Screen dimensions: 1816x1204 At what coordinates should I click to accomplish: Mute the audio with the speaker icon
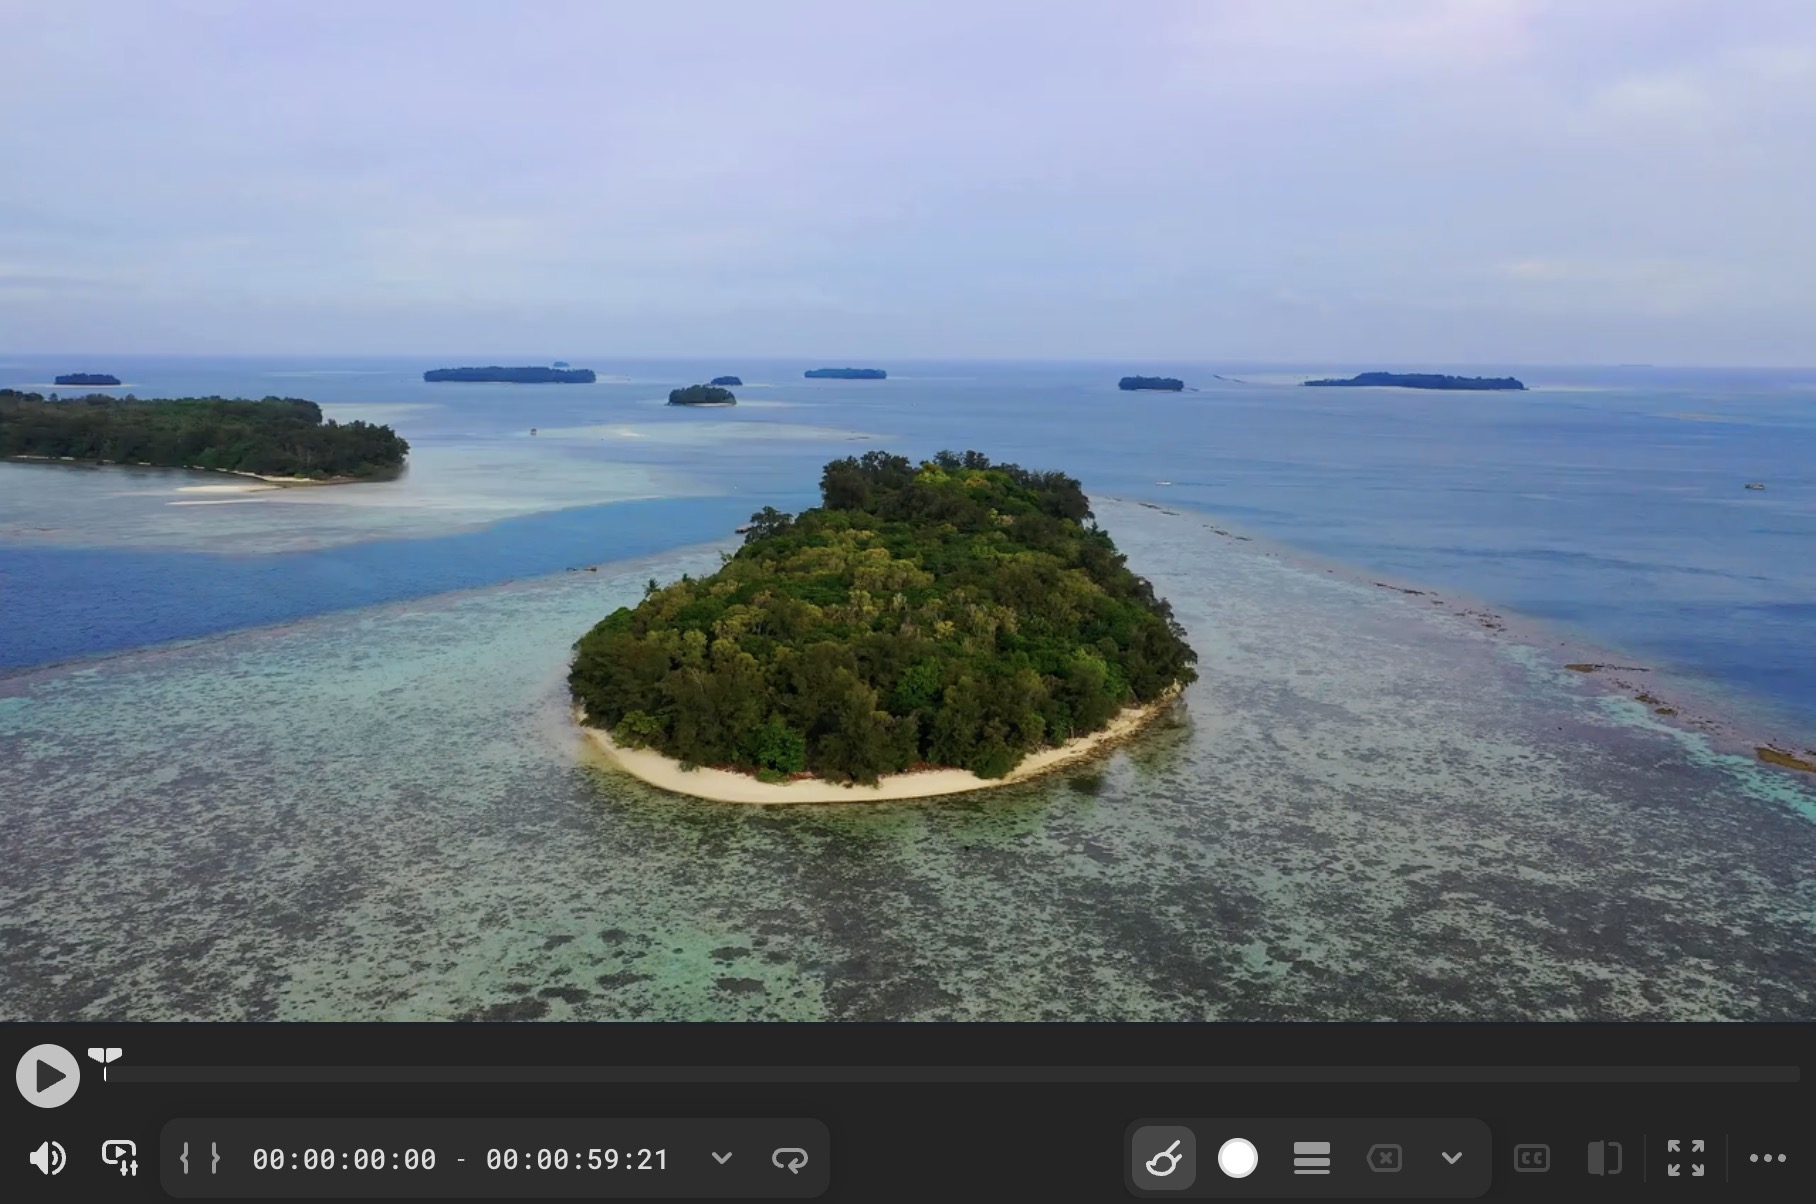47,1158
